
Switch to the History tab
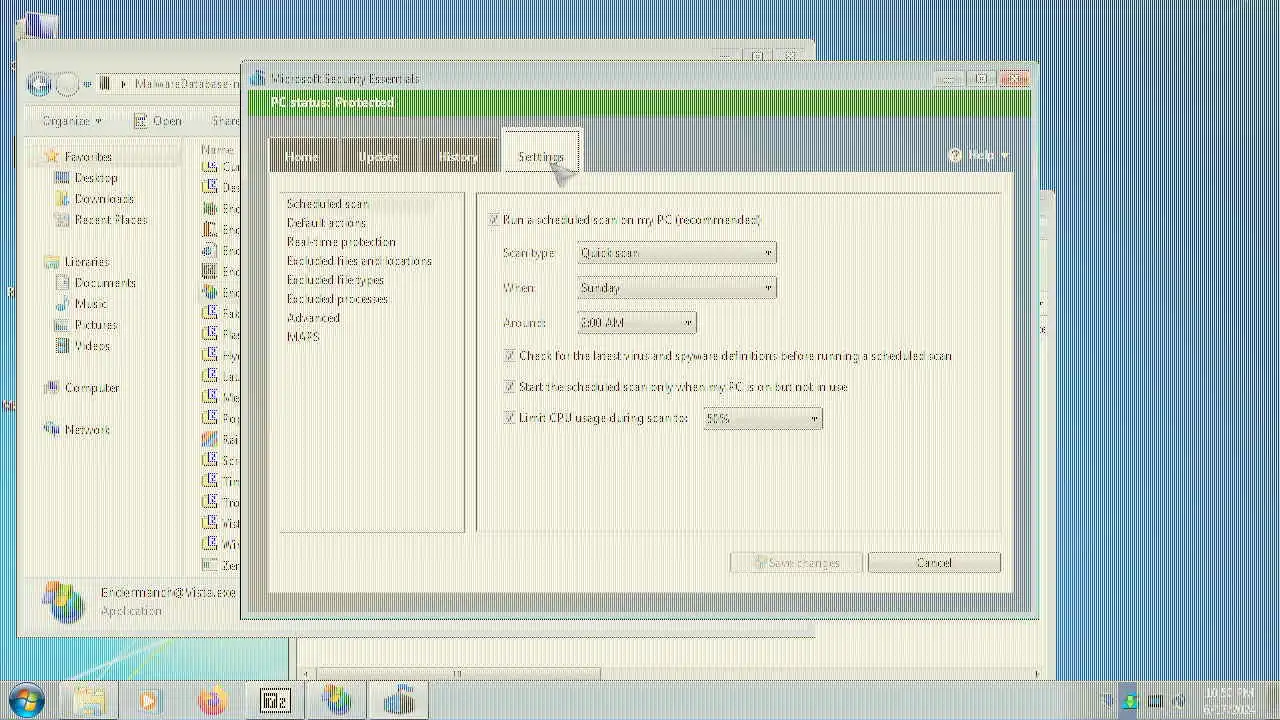pos(458,157)
